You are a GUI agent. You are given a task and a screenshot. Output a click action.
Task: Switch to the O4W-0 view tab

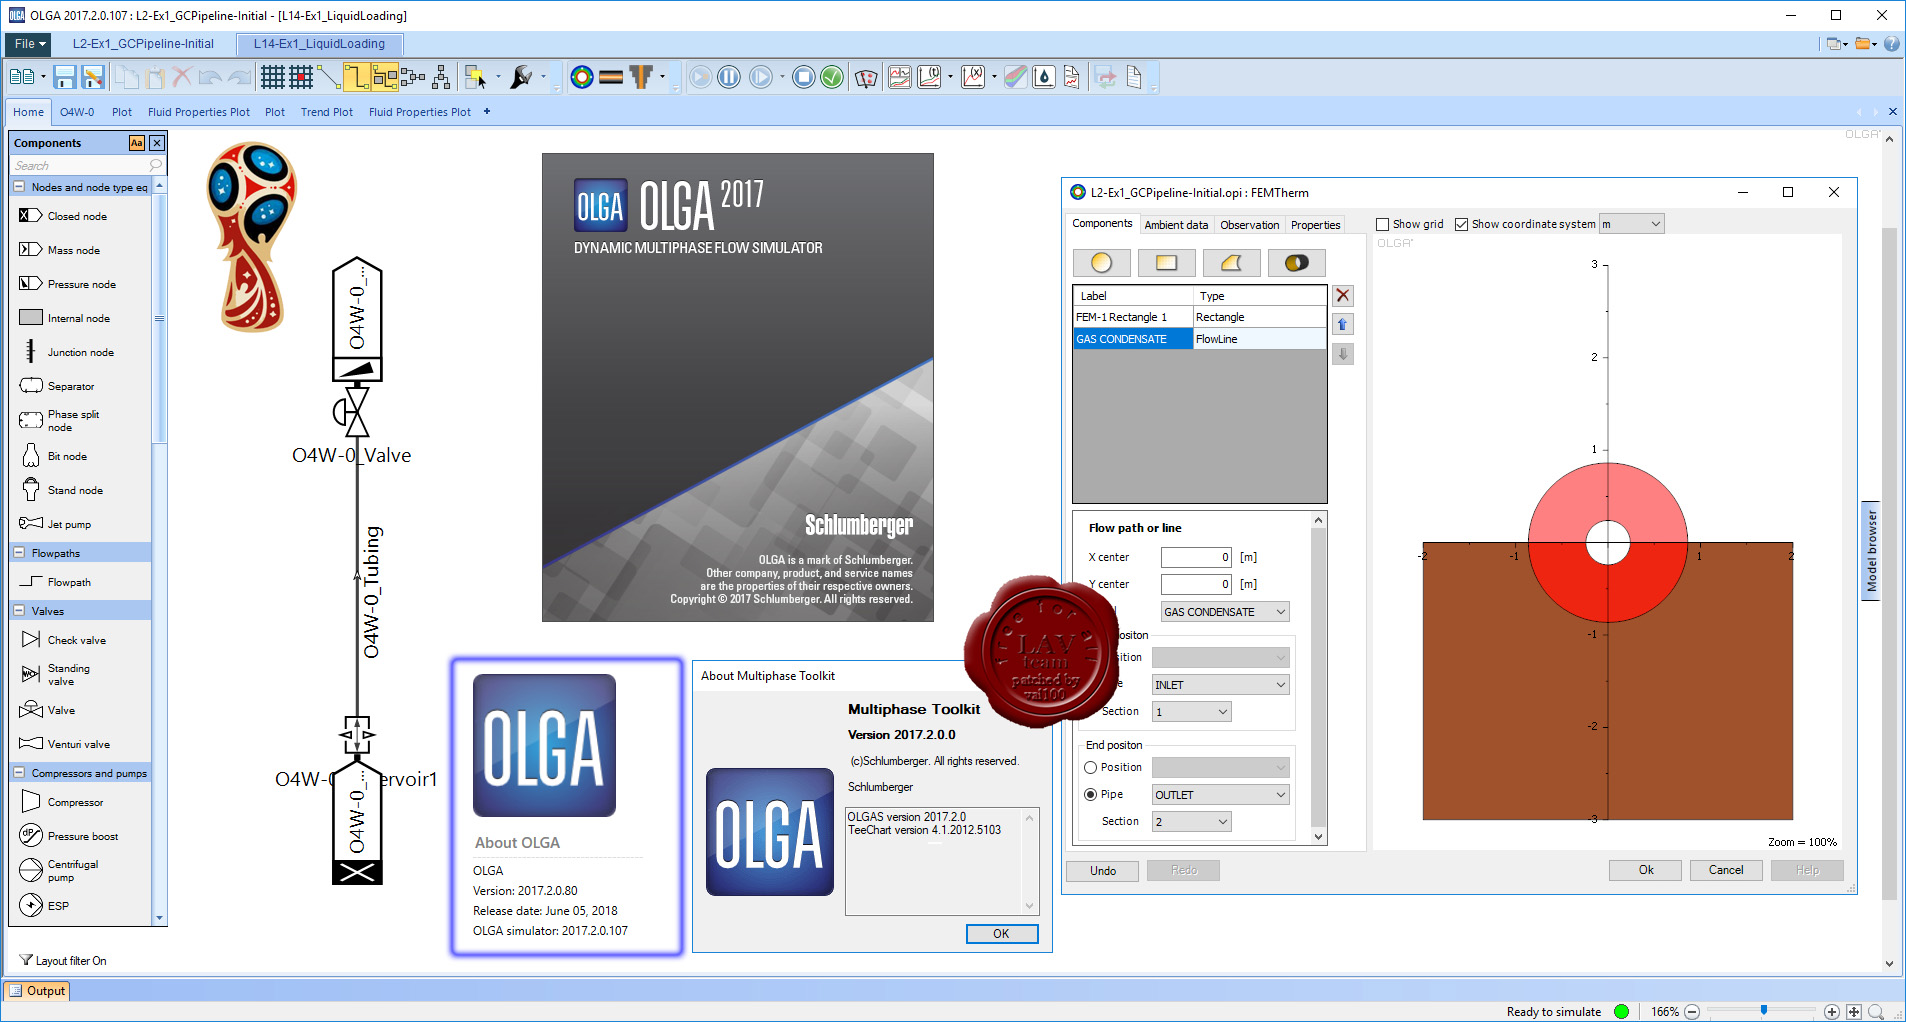(77, 112)
